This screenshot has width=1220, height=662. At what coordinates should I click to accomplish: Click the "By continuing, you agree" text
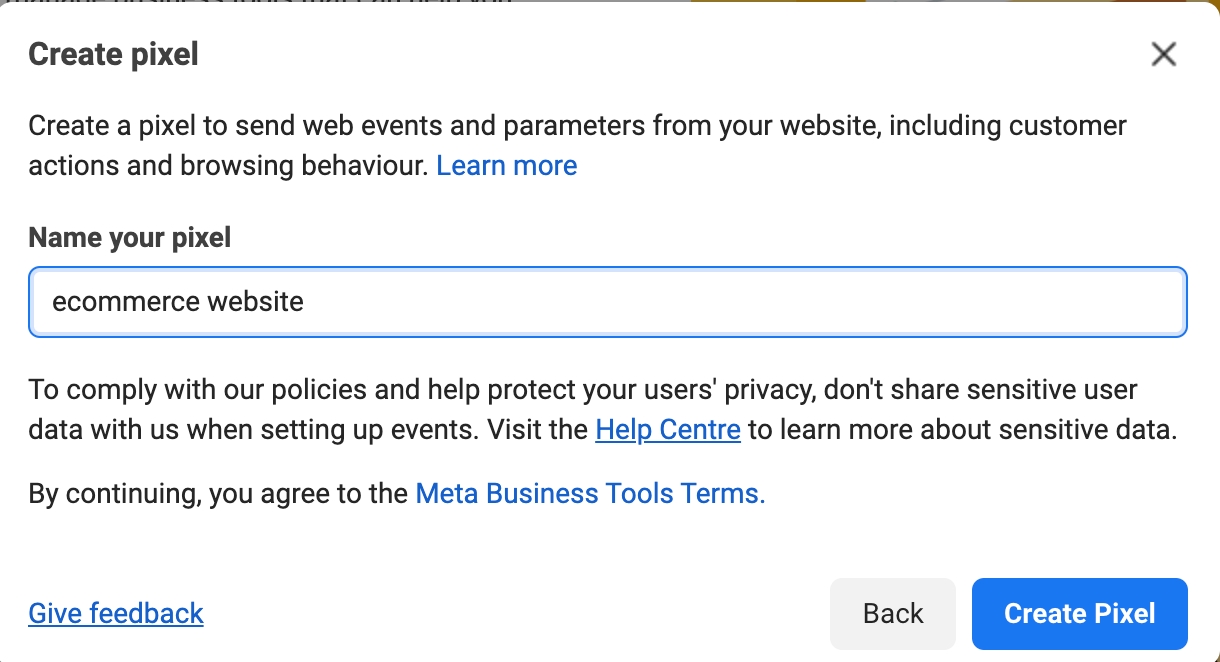tap(218, 493)
